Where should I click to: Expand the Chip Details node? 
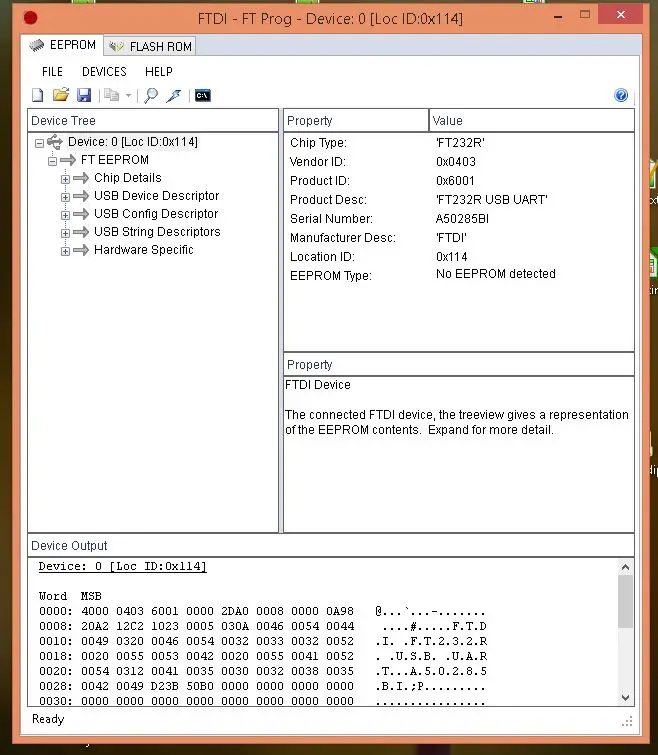(x=65, y=179)
